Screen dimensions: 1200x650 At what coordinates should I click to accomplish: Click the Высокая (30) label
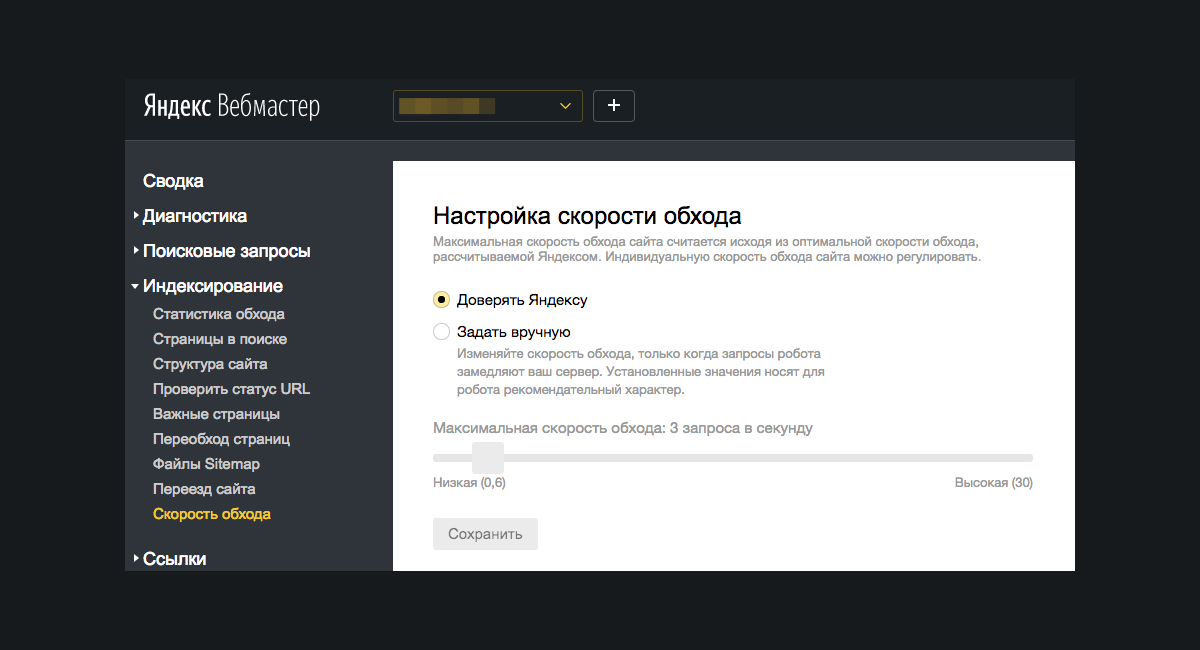[993, 483]
